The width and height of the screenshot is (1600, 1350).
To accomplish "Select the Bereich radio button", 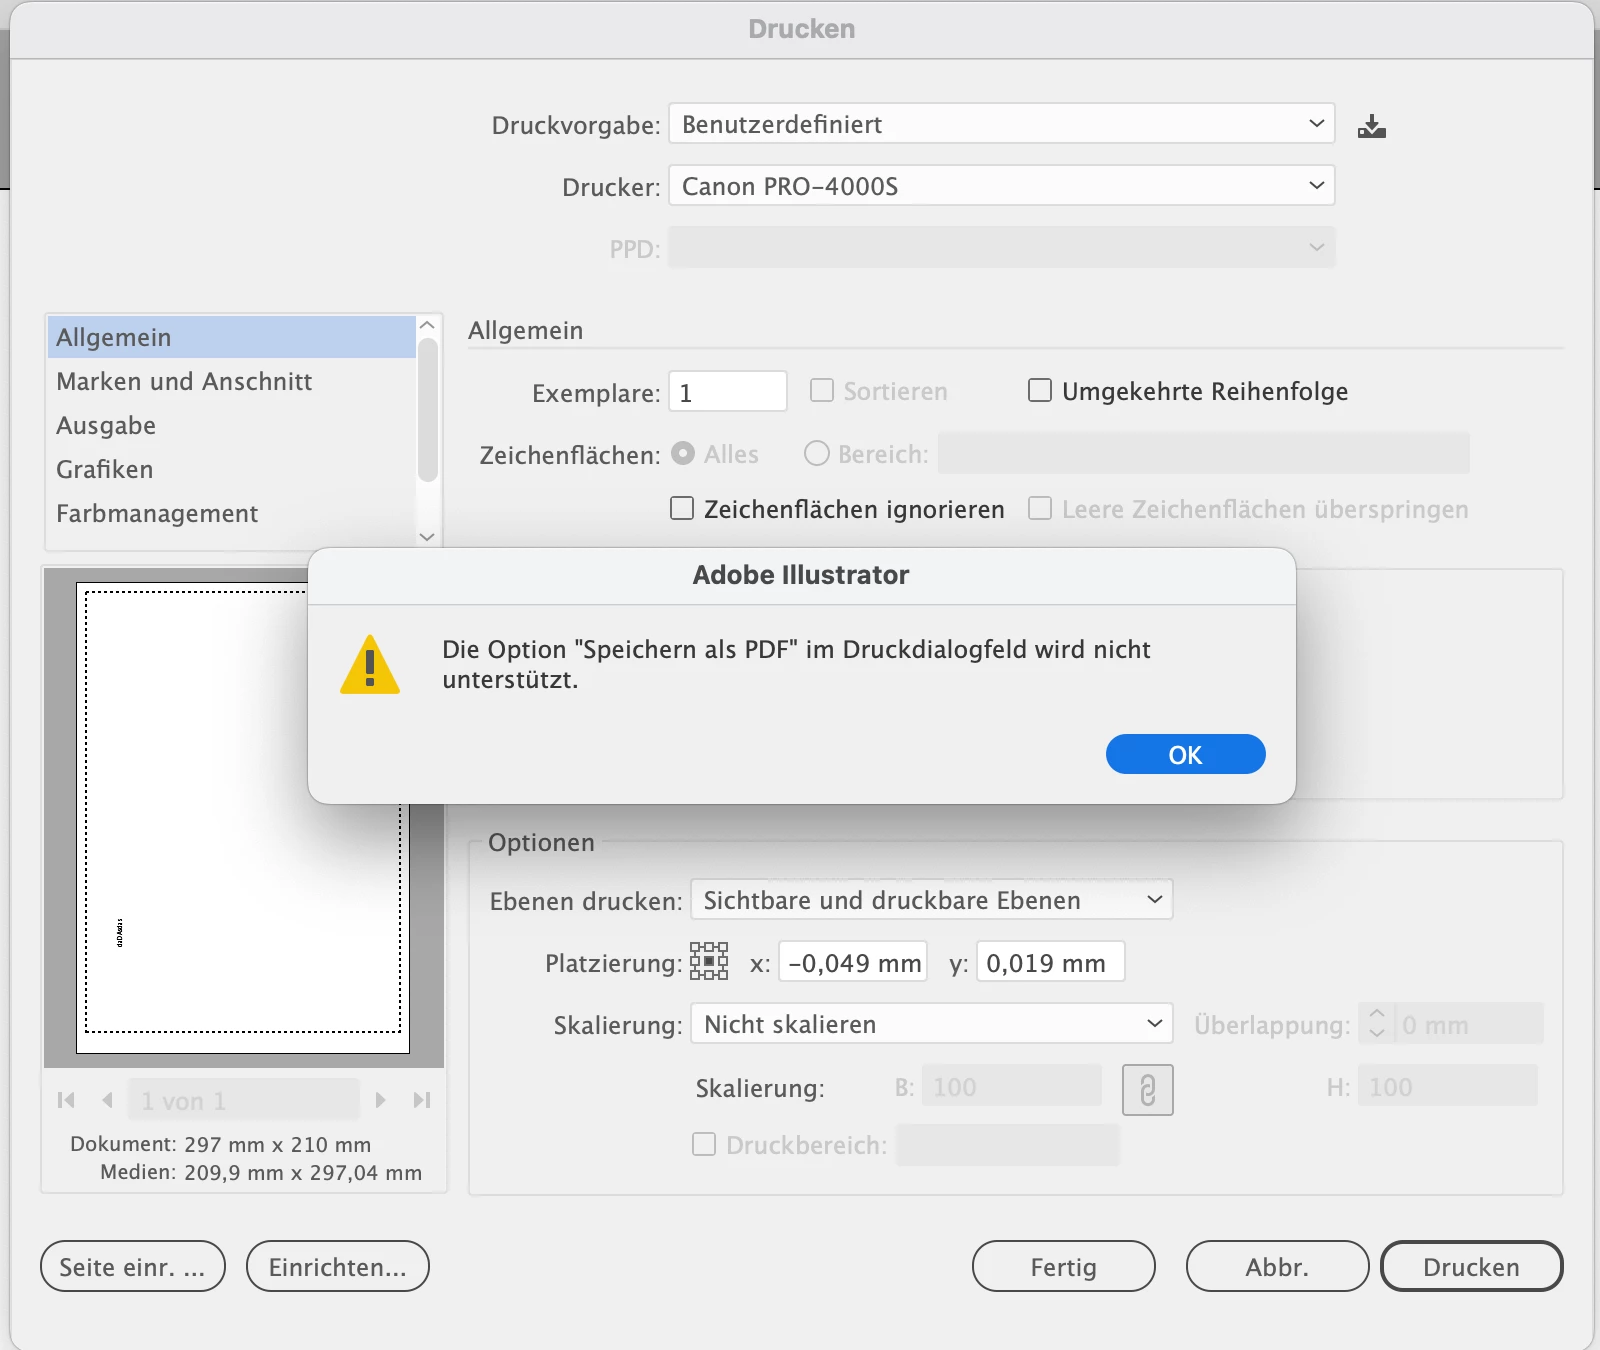I will [x=817, y=453].
